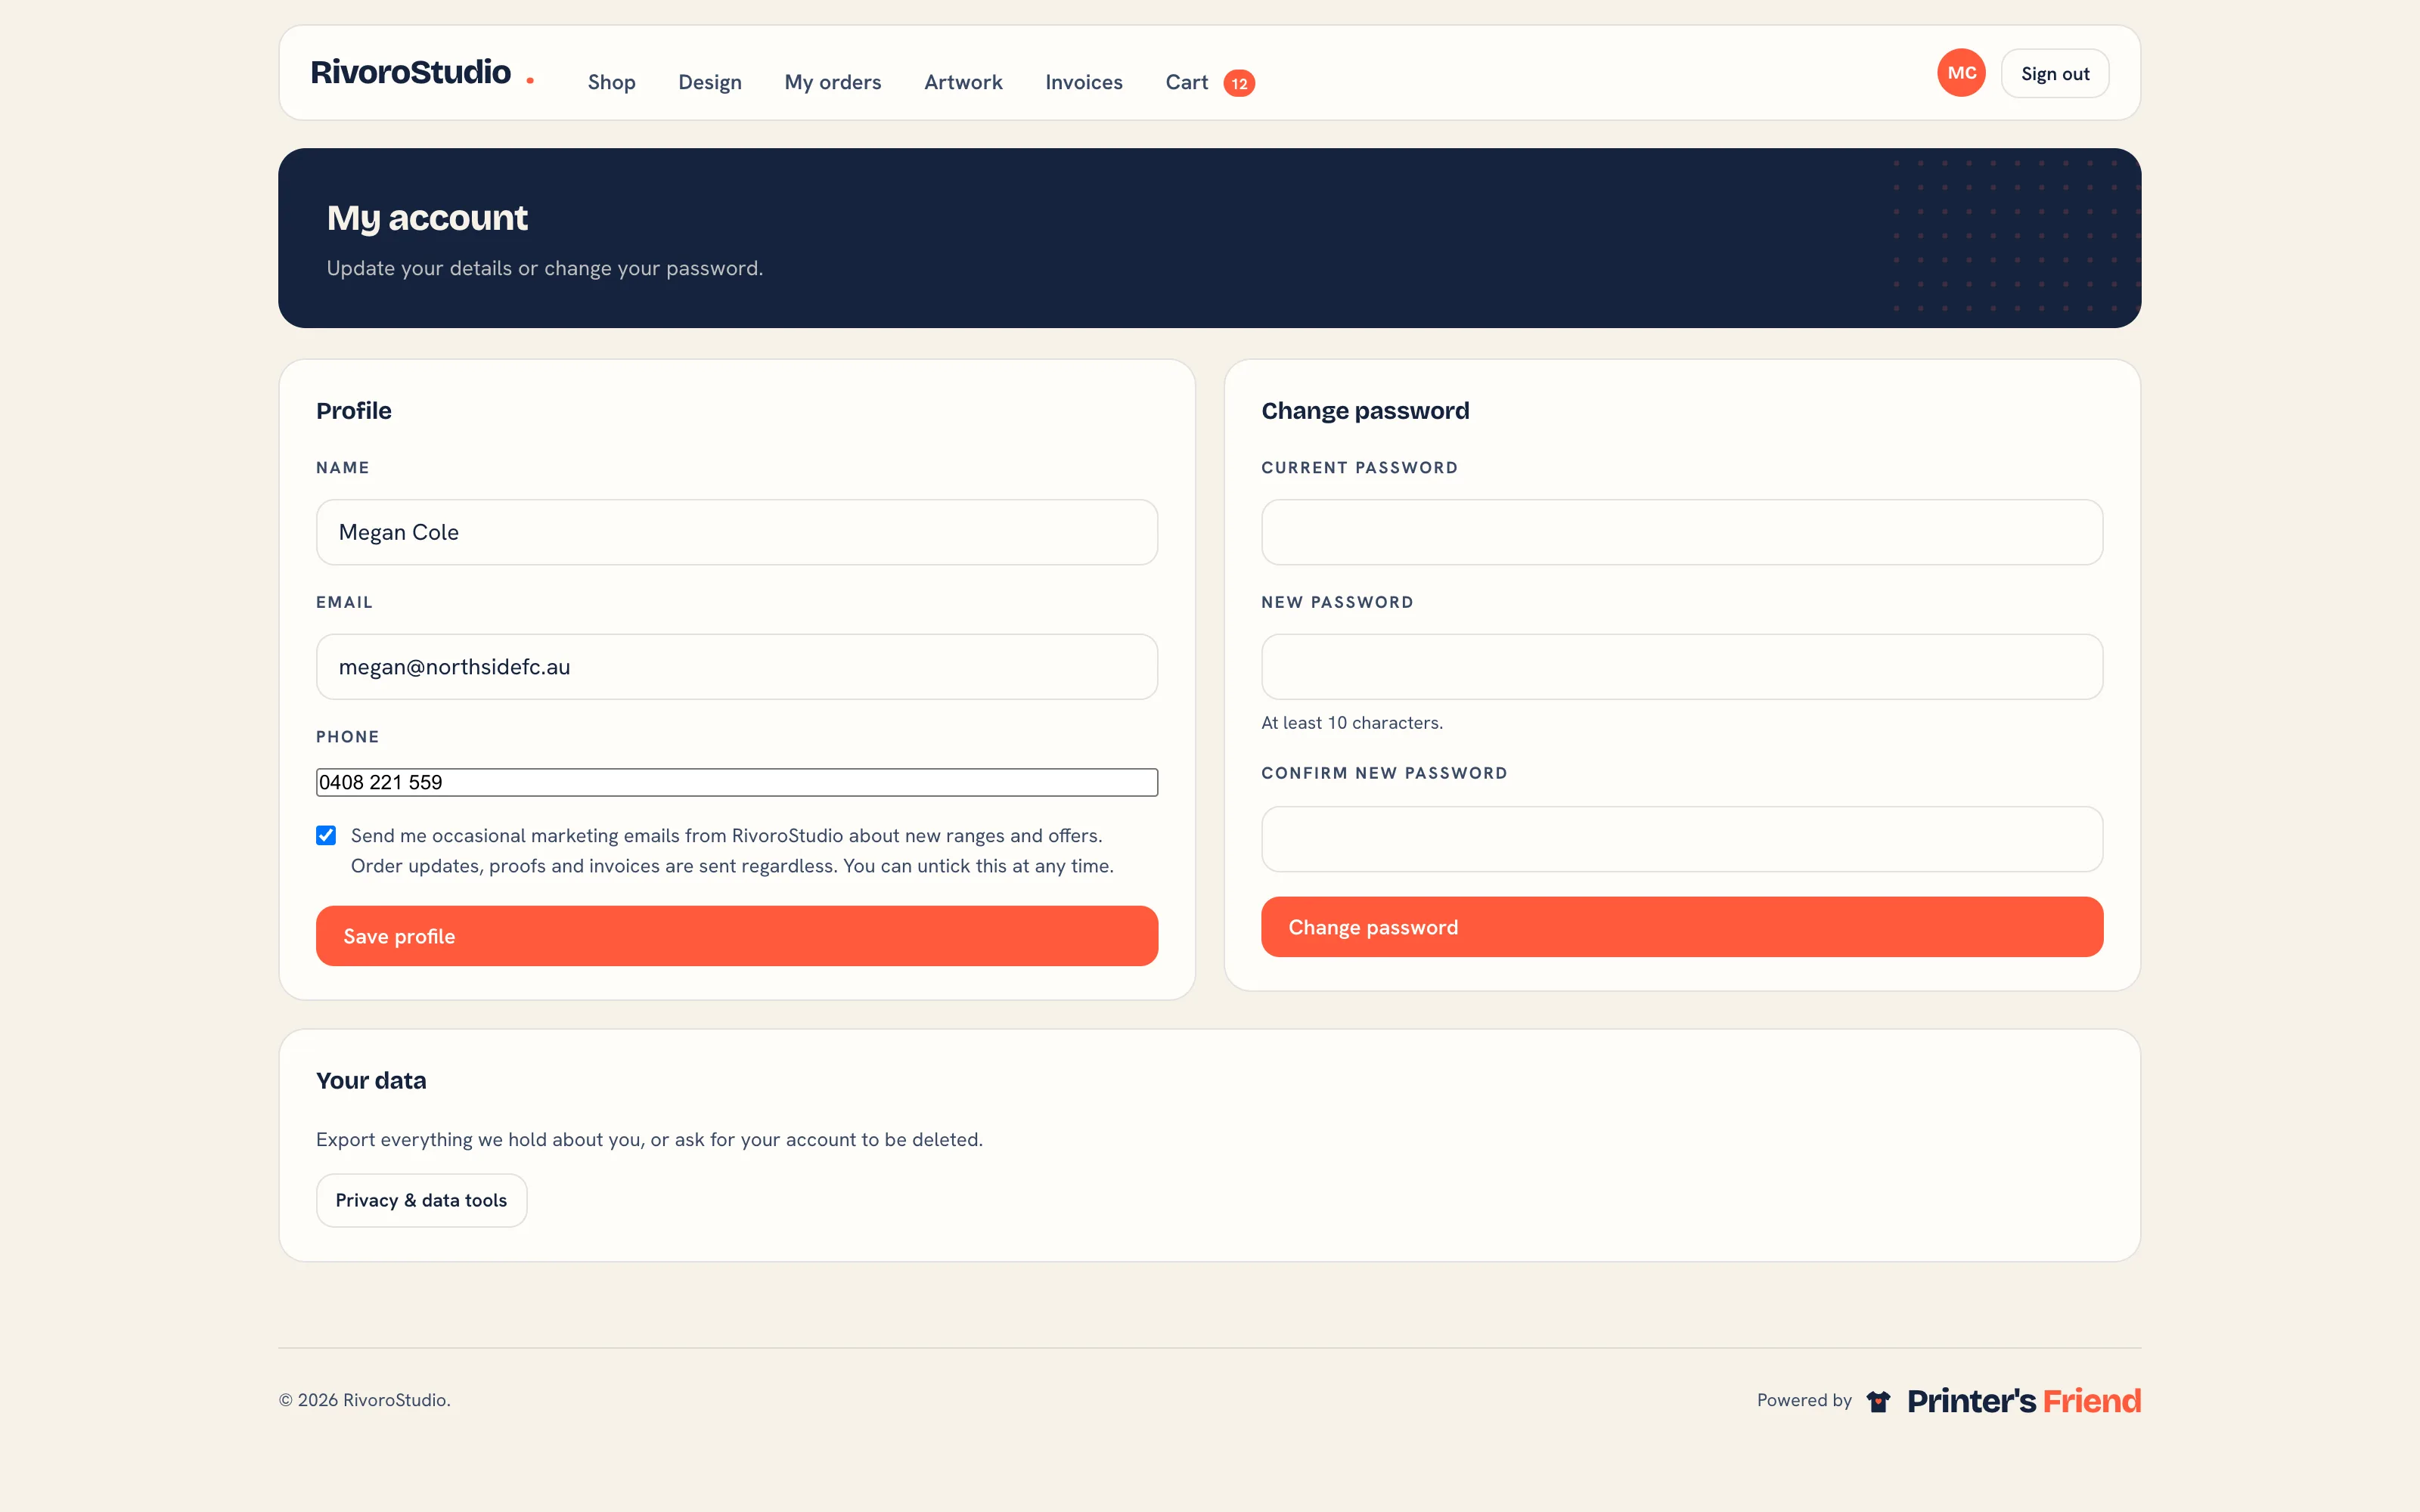Click the marketing emails label text
The image size is (2420, 1512).
[x=732, y=851]
